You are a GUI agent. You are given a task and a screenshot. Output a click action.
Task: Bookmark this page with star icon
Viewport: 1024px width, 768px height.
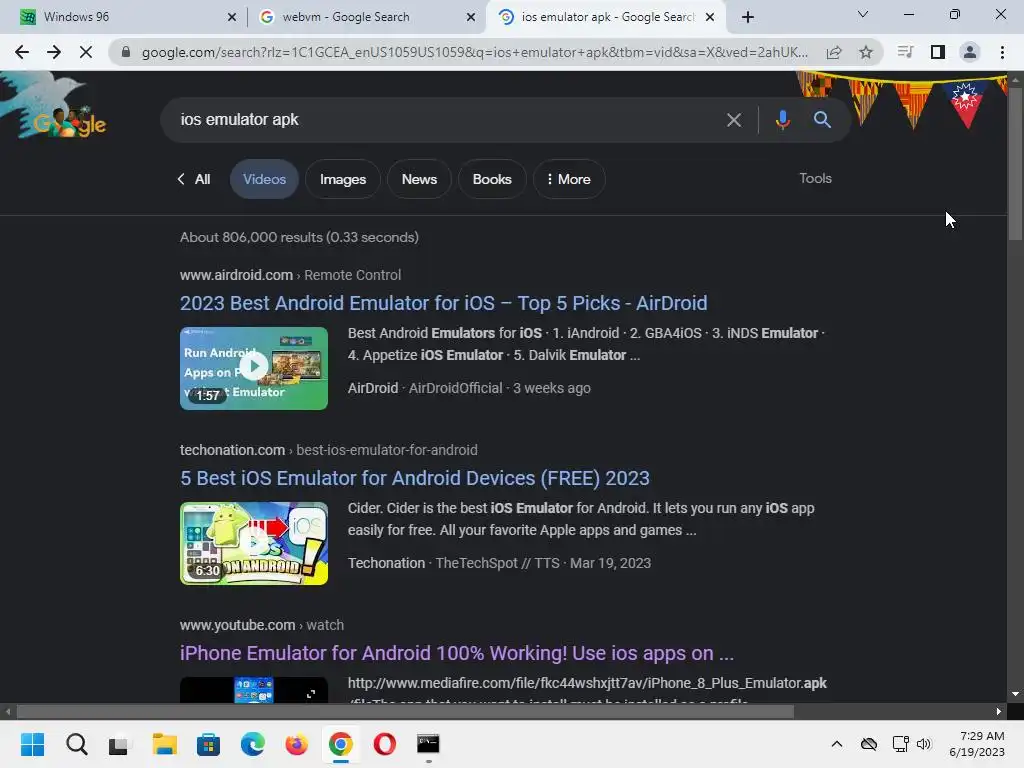tap(866, 52)
